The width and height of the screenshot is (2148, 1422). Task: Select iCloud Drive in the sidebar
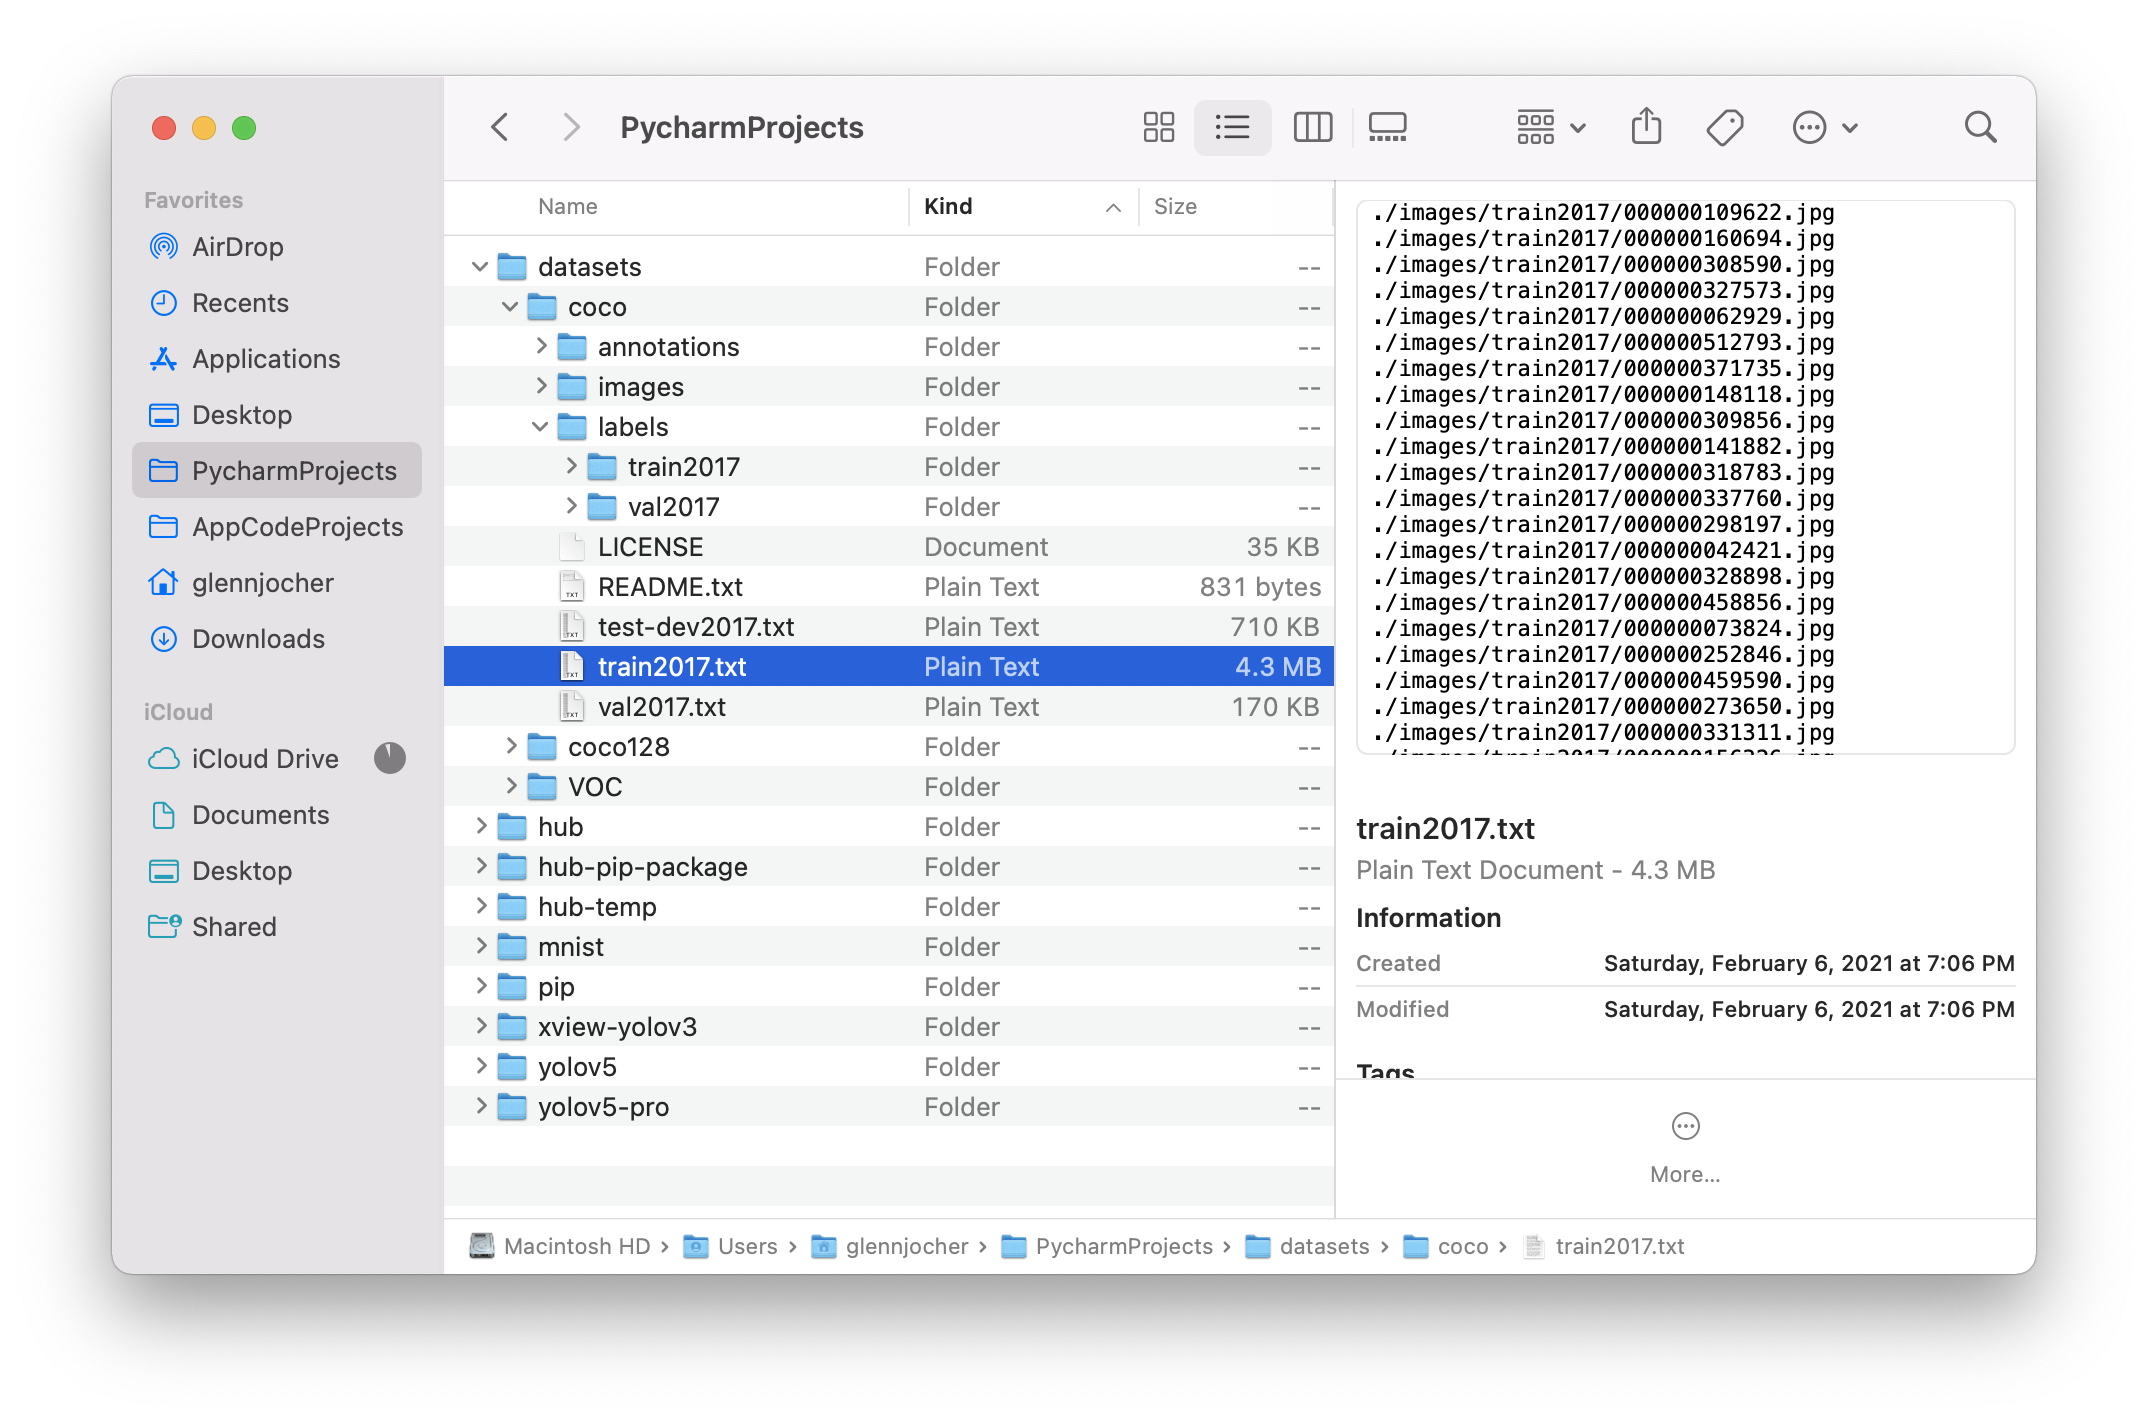pos(265,759)
